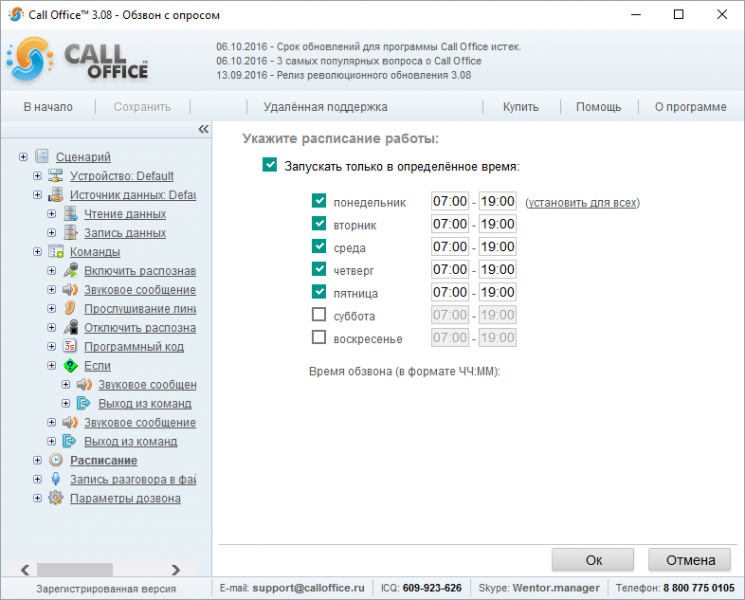Click the Прослушивание линии ear icon
745x600 pixels.
[x=70, y=308]
